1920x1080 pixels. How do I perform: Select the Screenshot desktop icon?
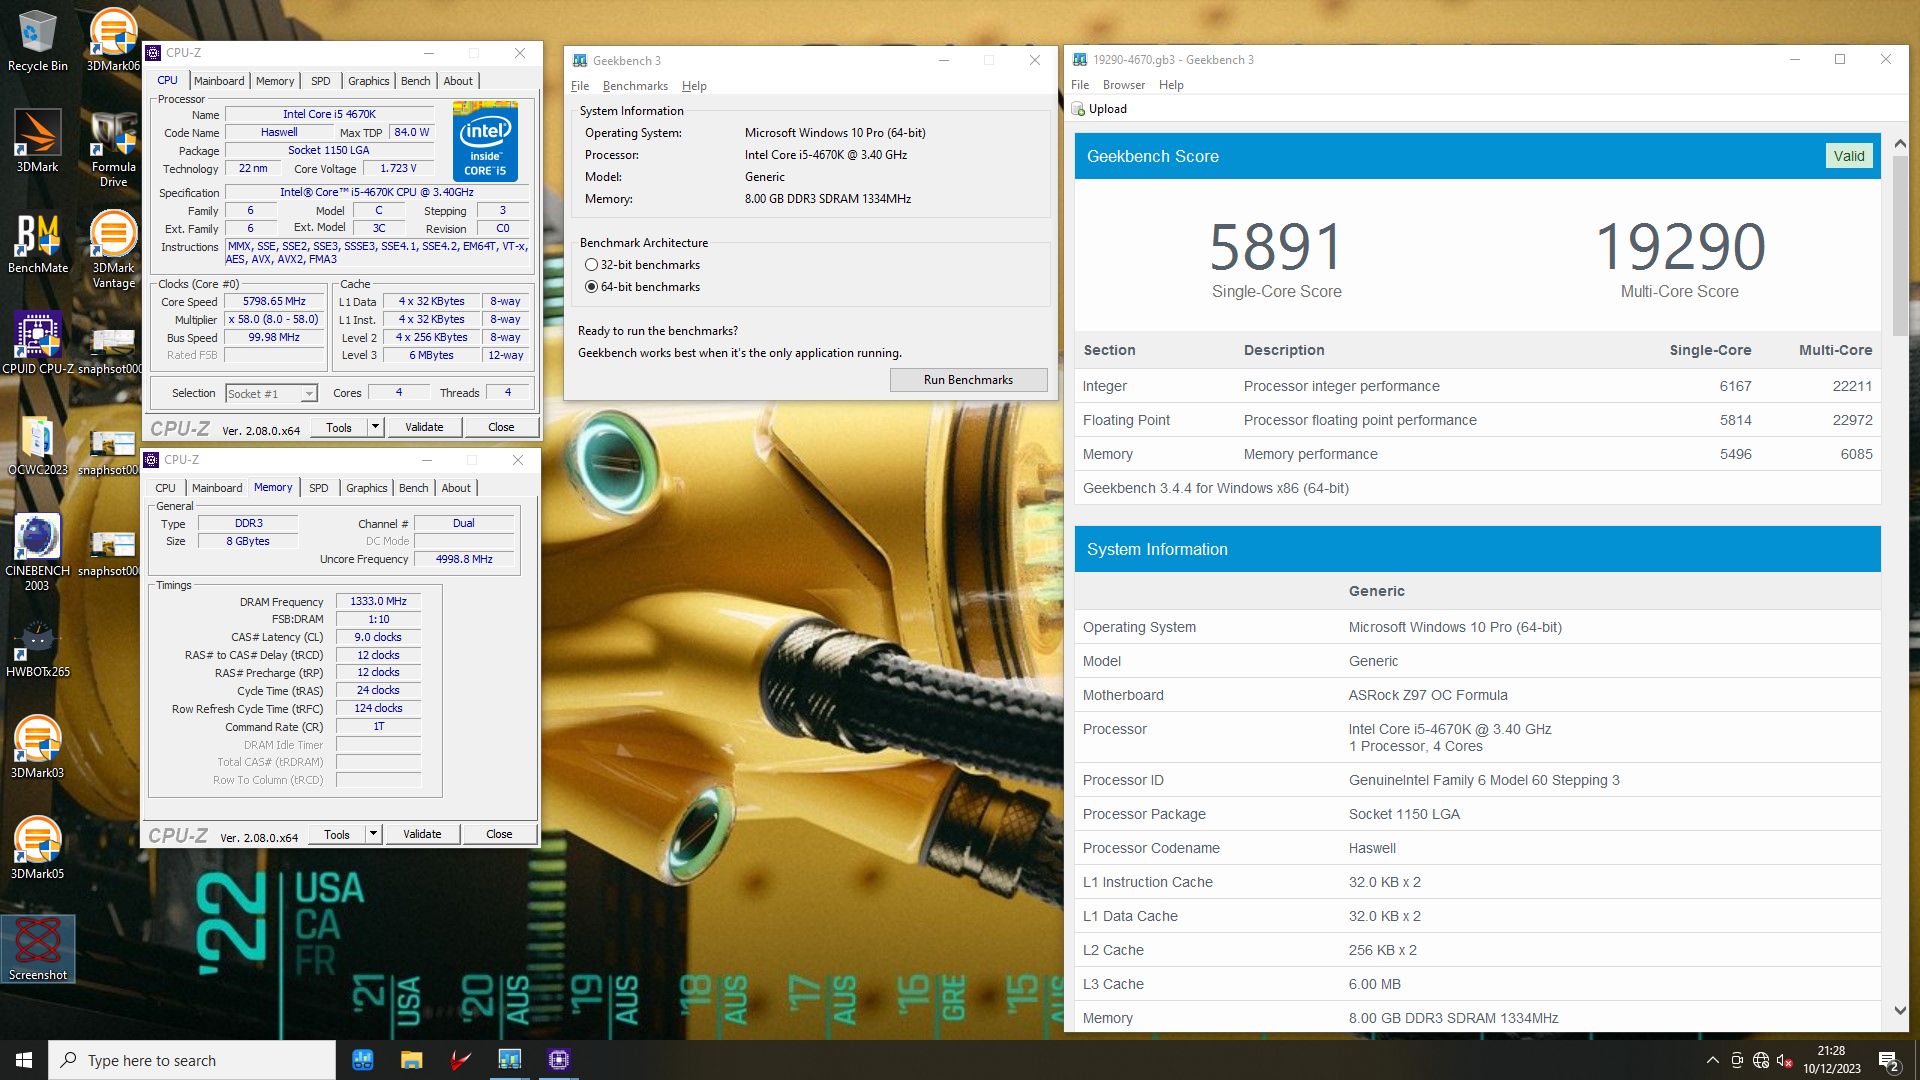pos(38,948)
